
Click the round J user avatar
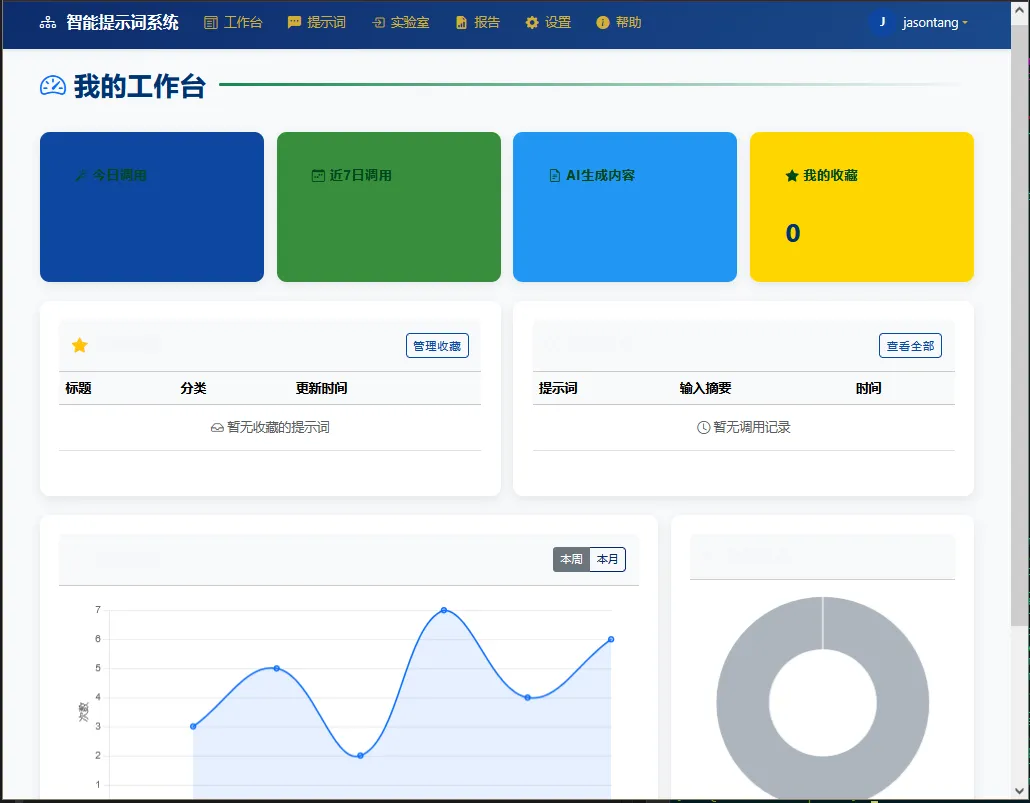(x=882, y=22)
